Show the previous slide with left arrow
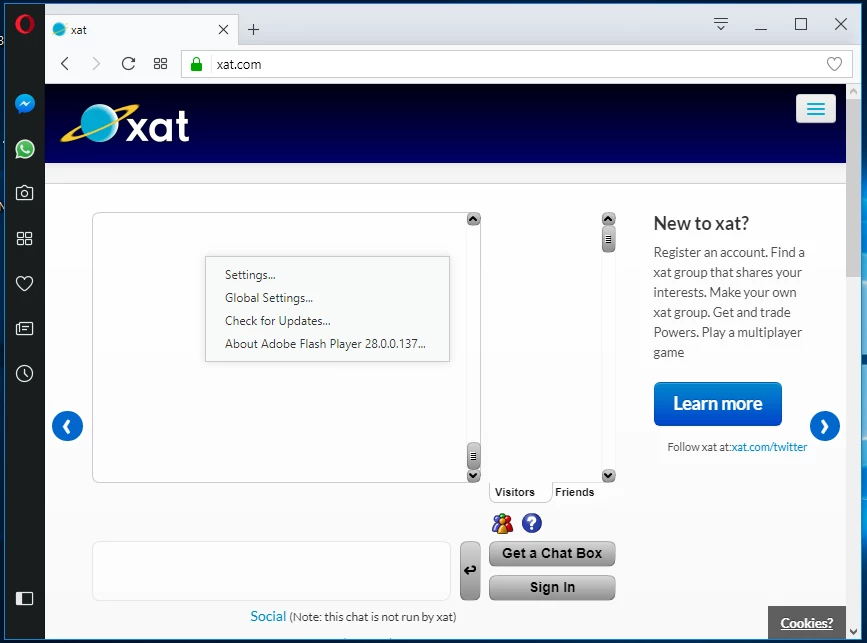867x643 pixels. 67,426
